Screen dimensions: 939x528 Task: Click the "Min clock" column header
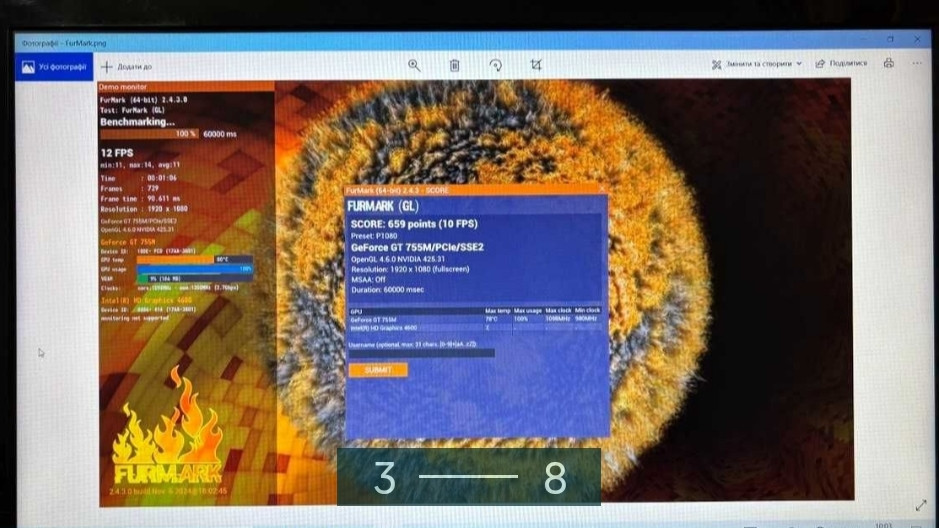pyautogui.click(x=587, y=310)
